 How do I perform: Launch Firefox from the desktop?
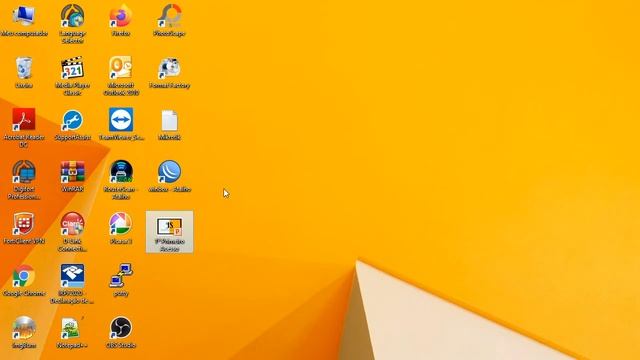121,20
